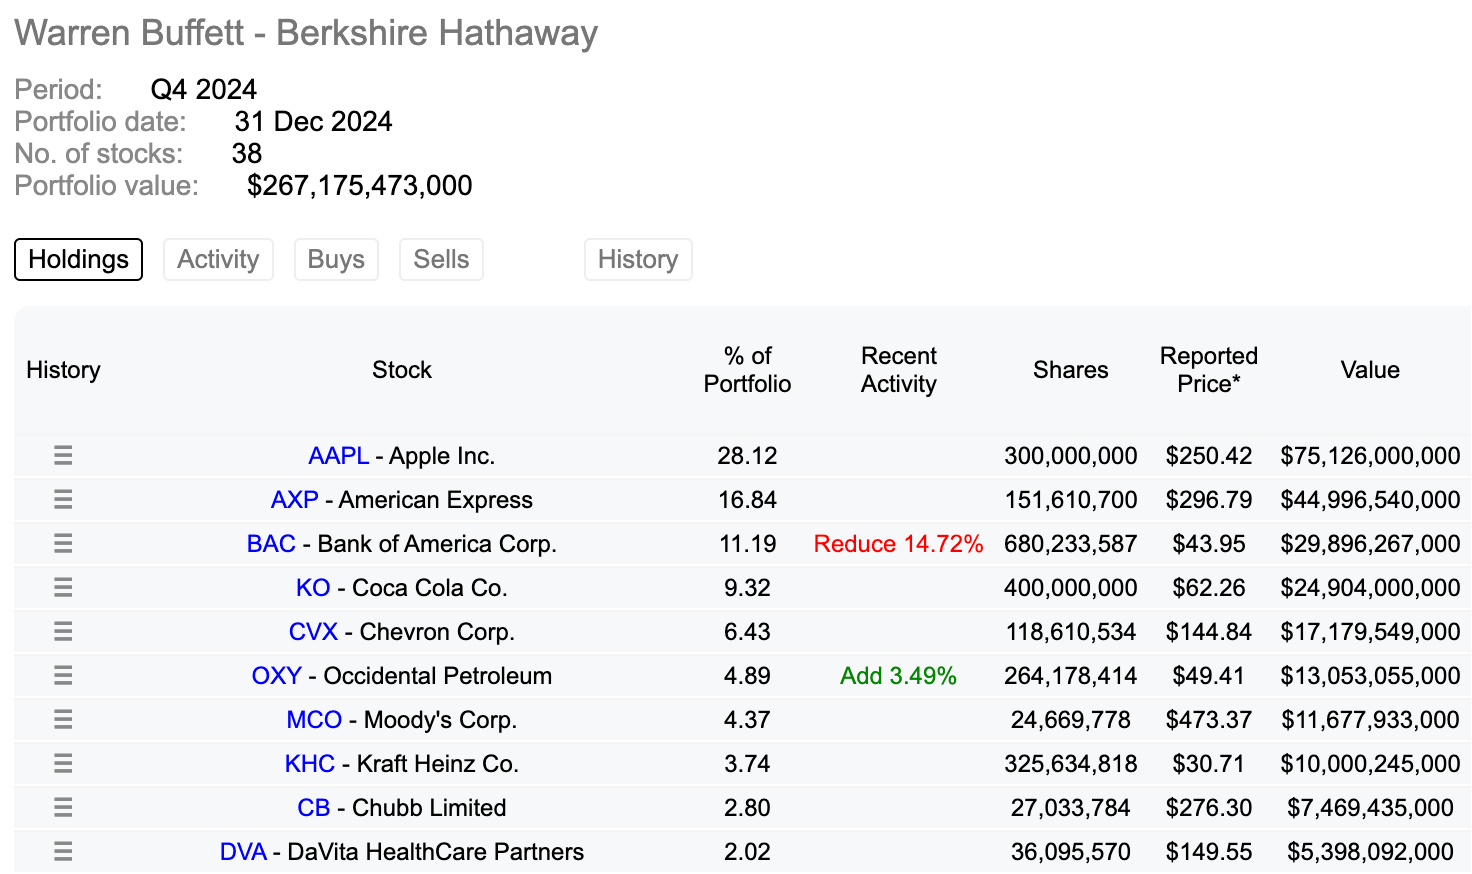
Task: Open the KHC ticker link
Action: (x=310, y=764)
